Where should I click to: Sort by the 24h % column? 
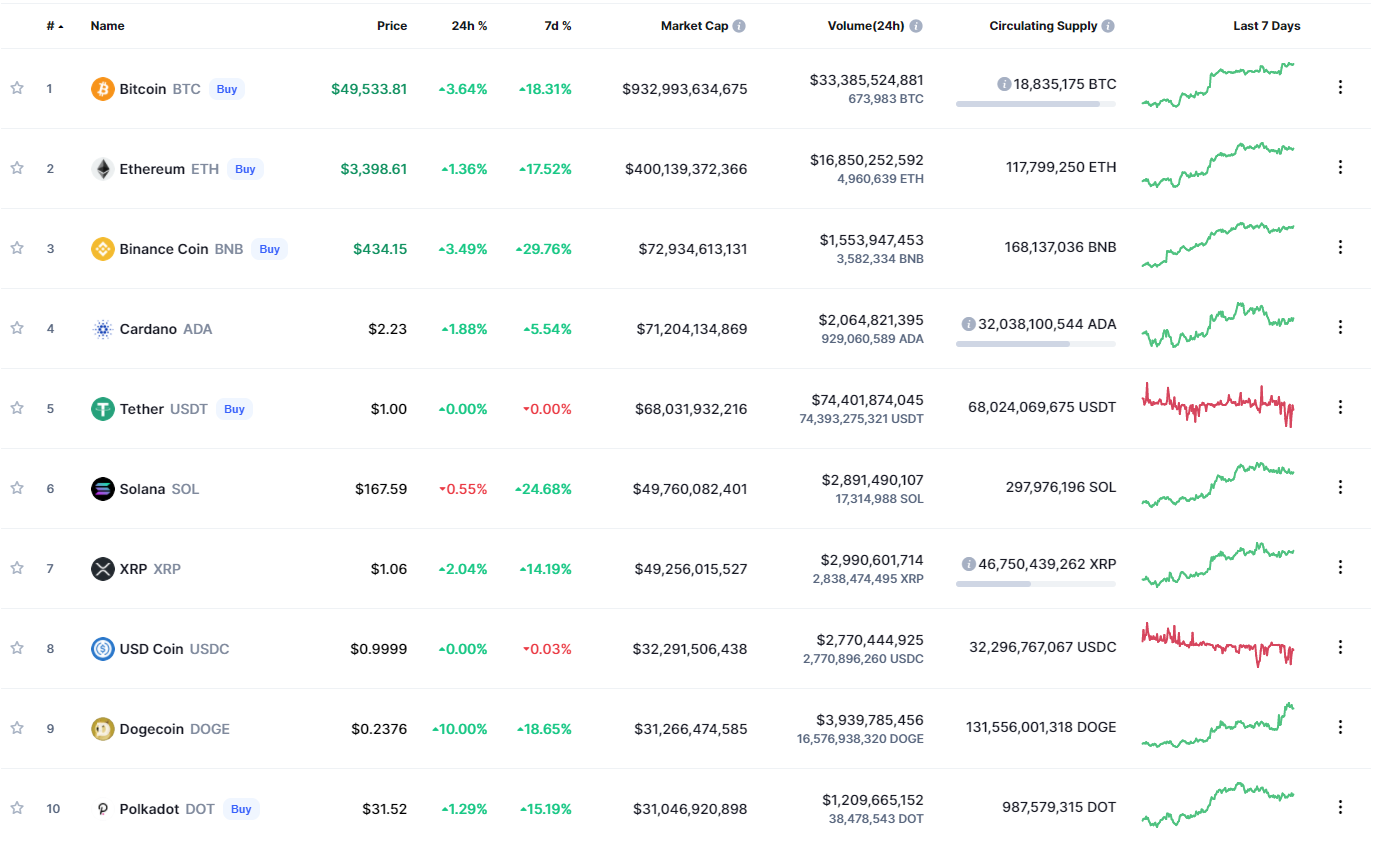(x=469, y=26)
